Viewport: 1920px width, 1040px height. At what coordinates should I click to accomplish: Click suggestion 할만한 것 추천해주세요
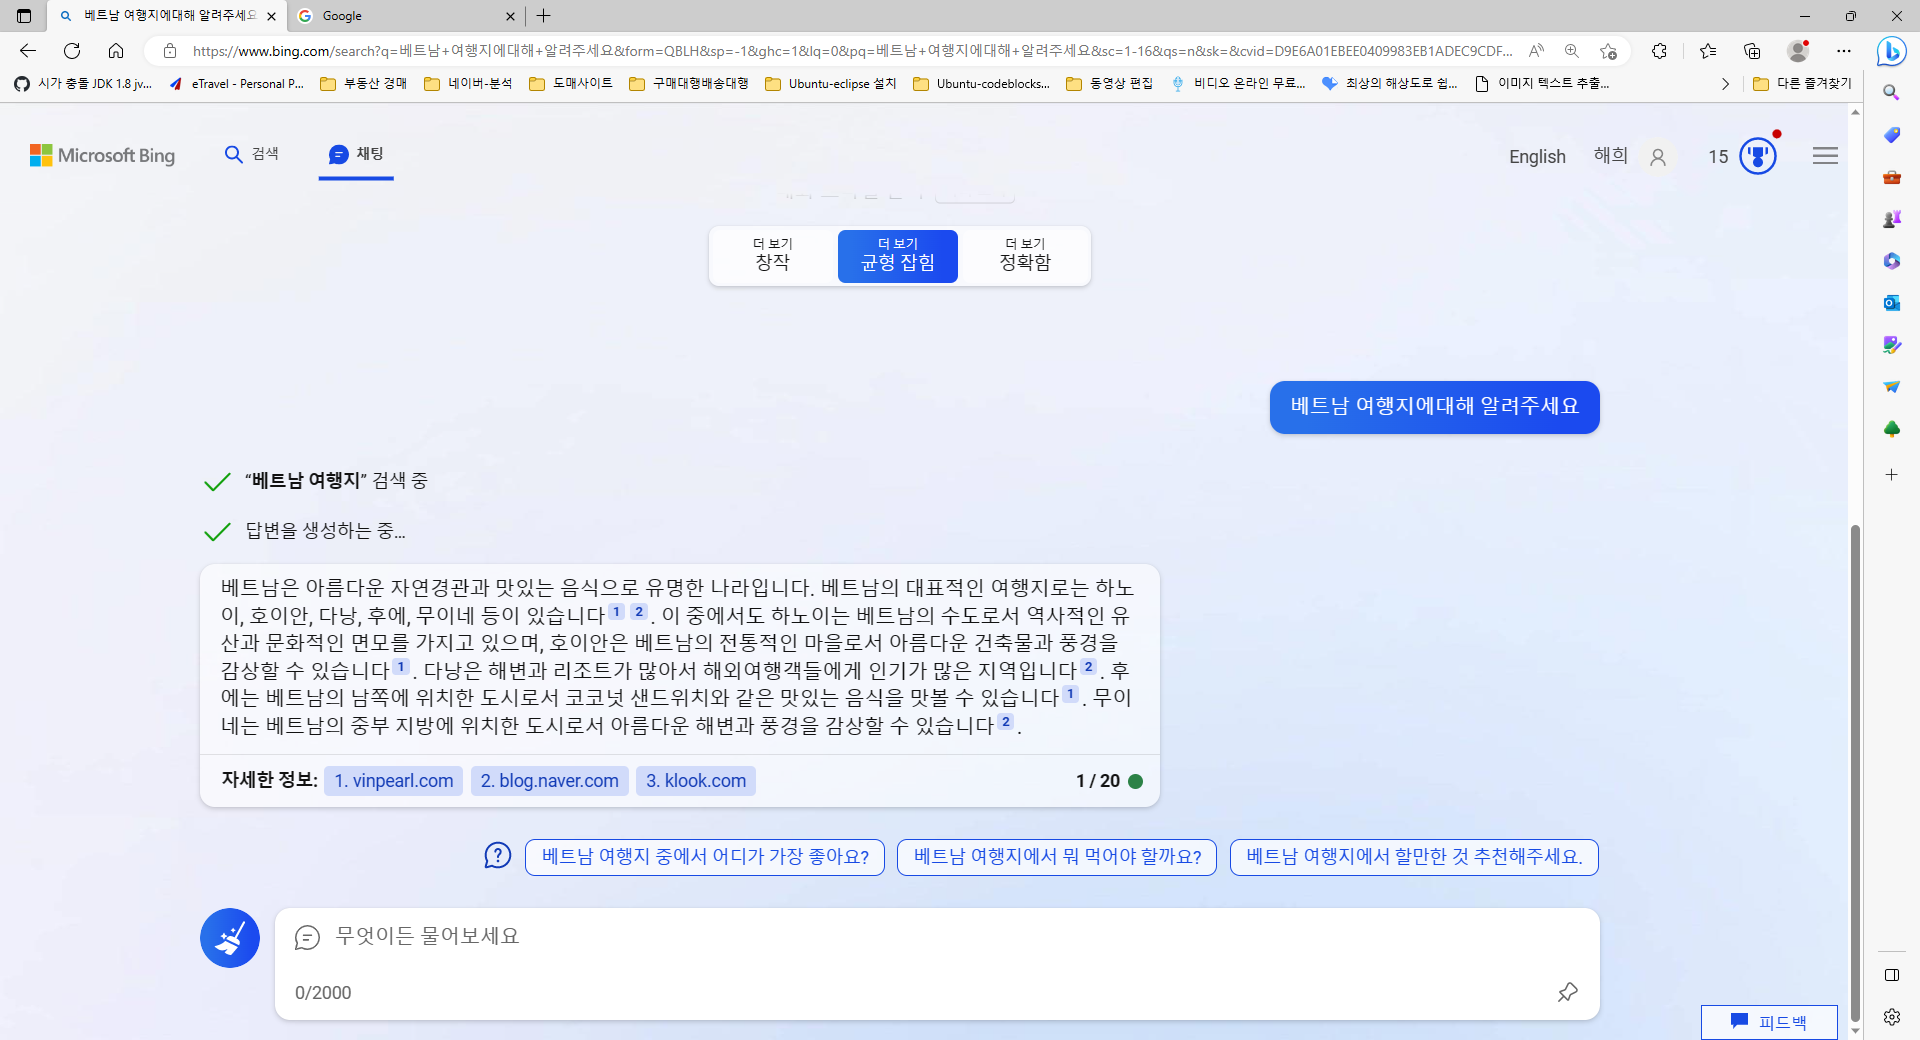[1414, 857]
